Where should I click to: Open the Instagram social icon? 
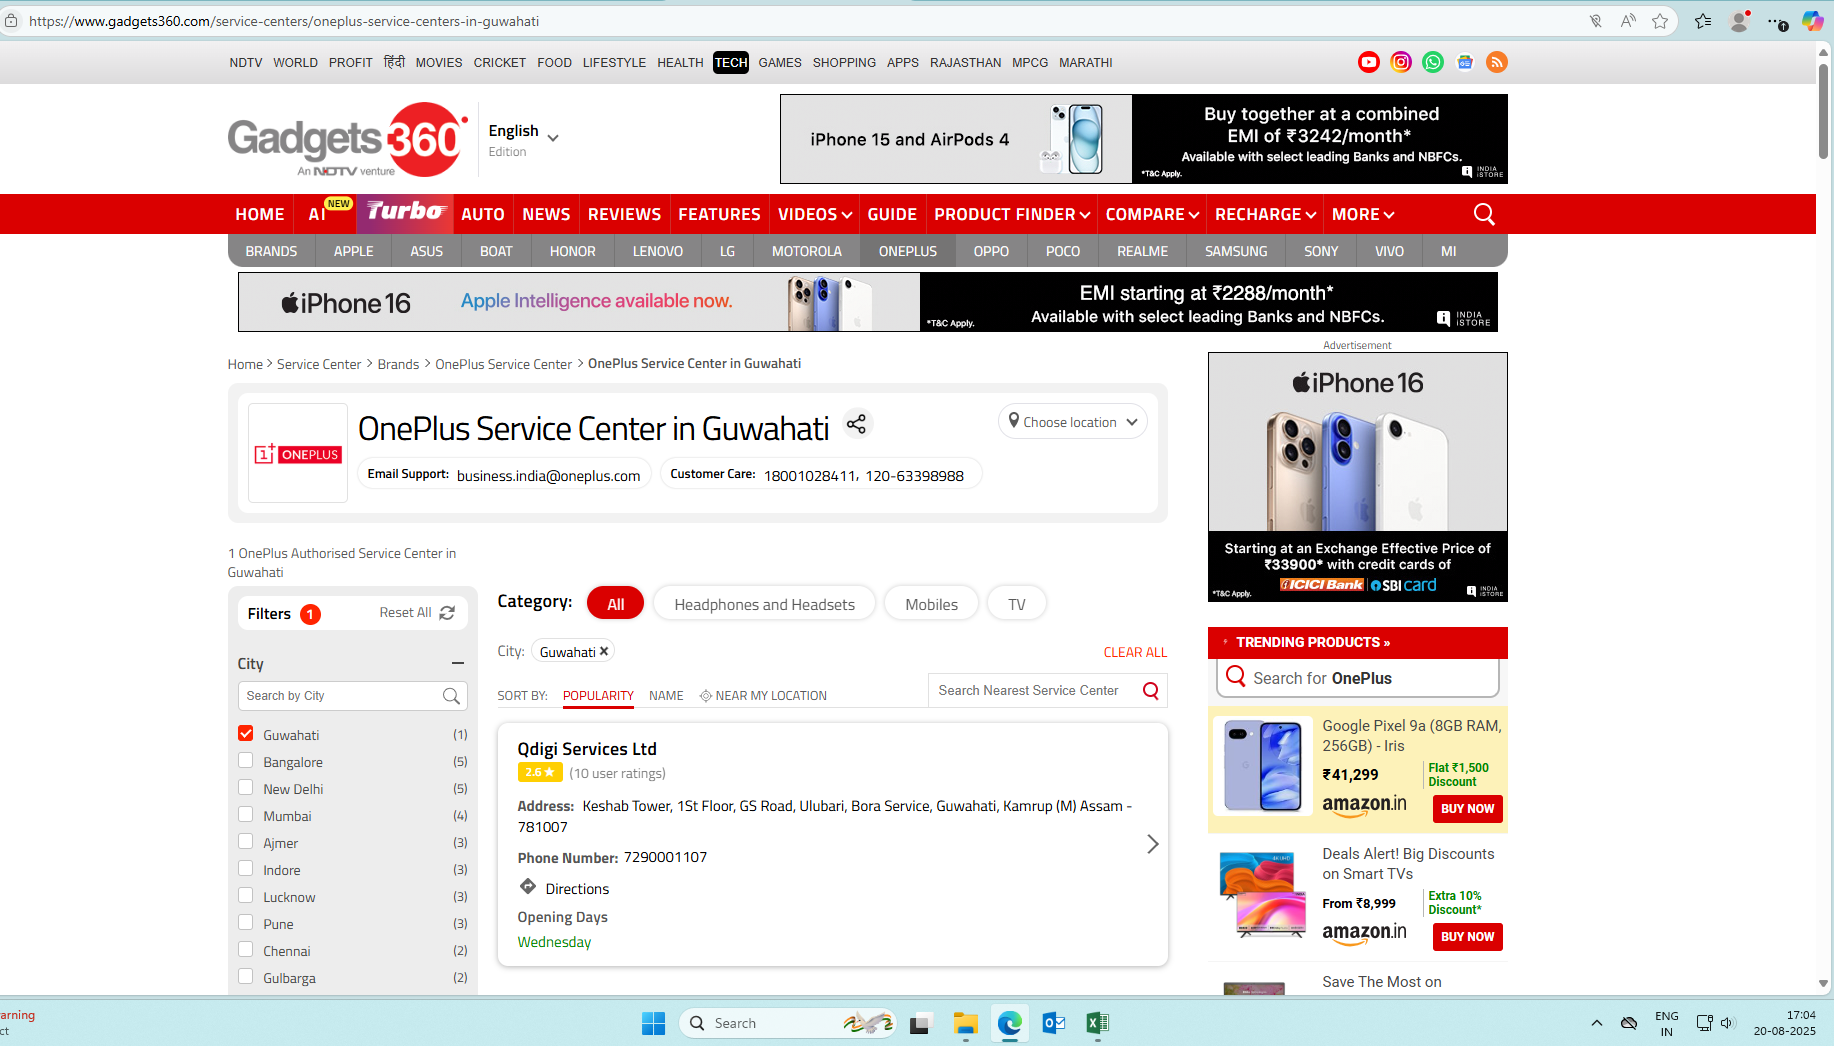point(1401,62)
